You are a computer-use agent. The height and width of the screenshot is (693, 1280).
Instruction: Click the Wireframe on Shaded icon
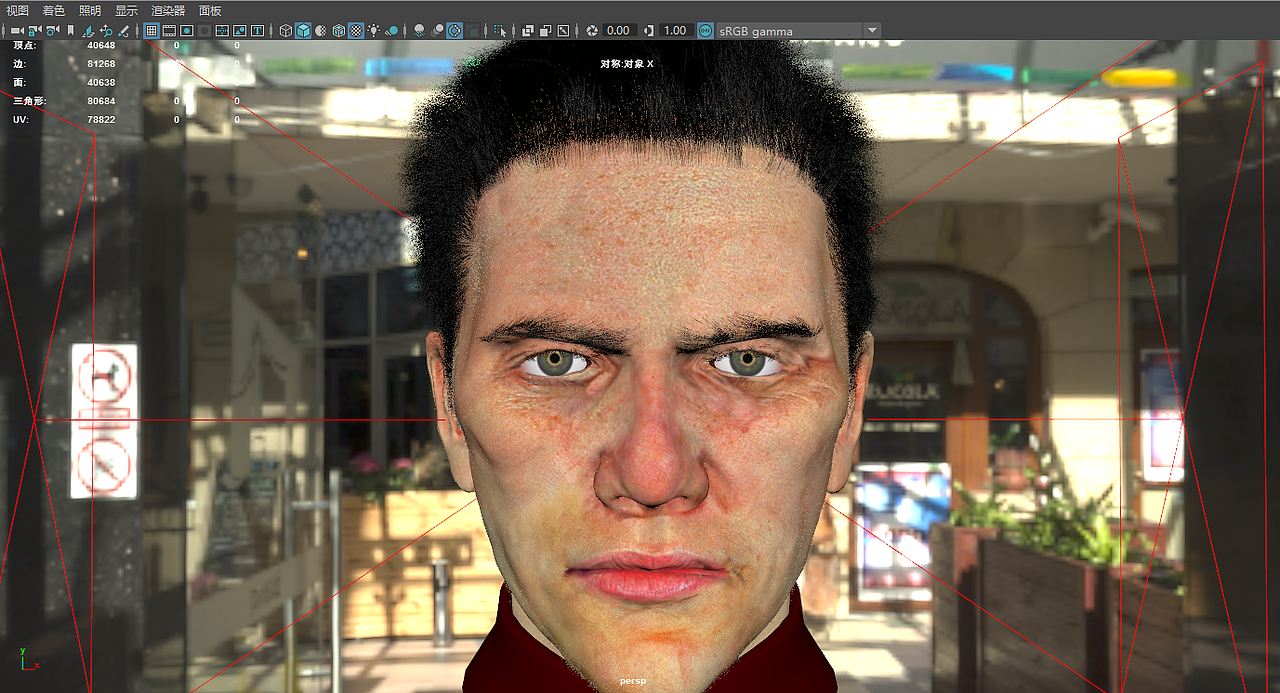339,30
